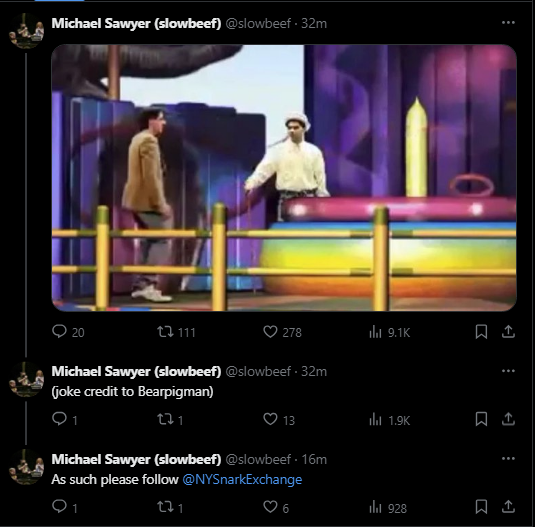Share the video tweet
Screen dimensions: 535x527
(508, 332)
